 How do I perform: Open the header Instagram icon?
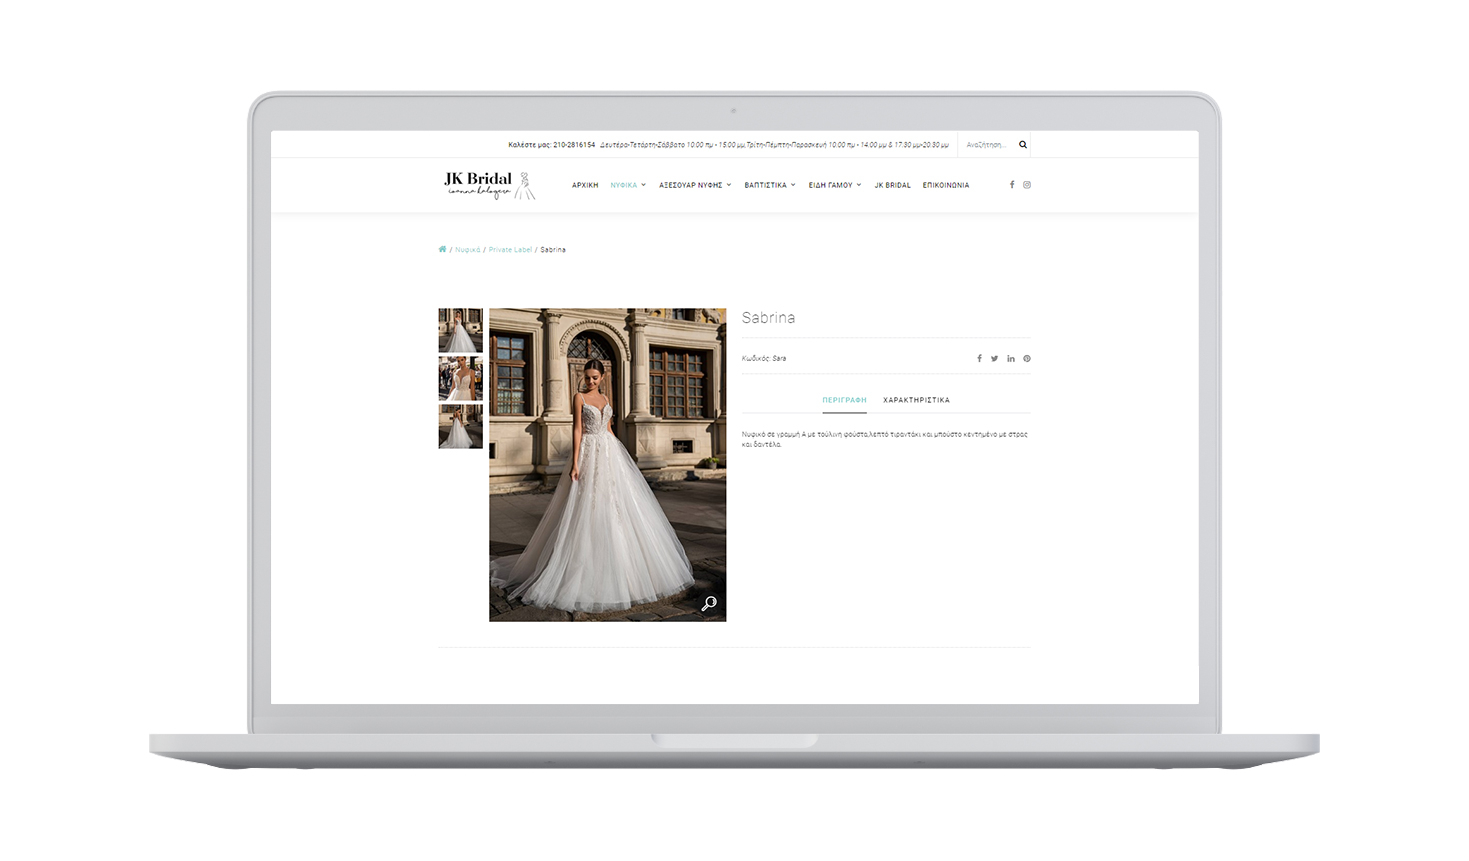pos(1027,185)
